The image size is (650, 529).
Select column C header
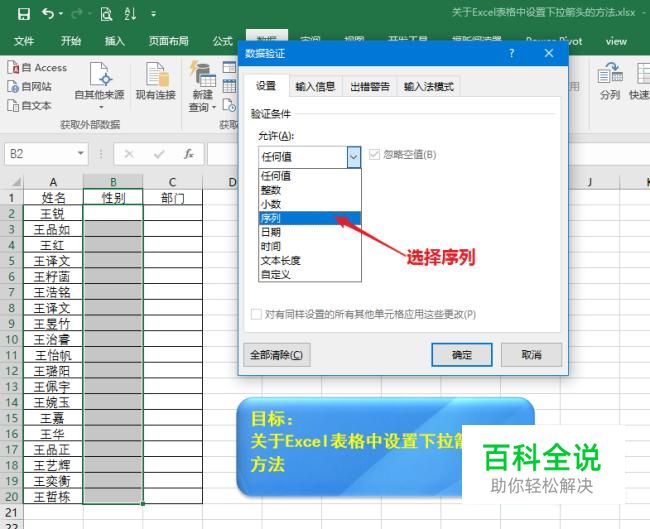pyautogui.click(x=172, y=182)
